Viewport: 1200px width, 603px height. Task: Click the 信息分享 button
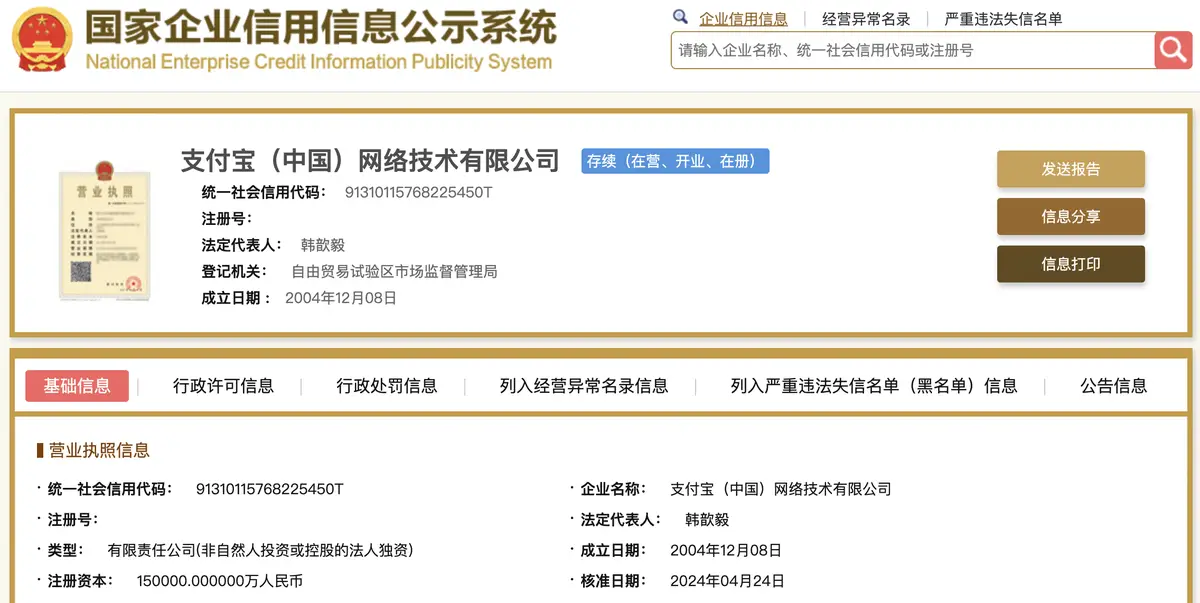(x=1070, y=217)
